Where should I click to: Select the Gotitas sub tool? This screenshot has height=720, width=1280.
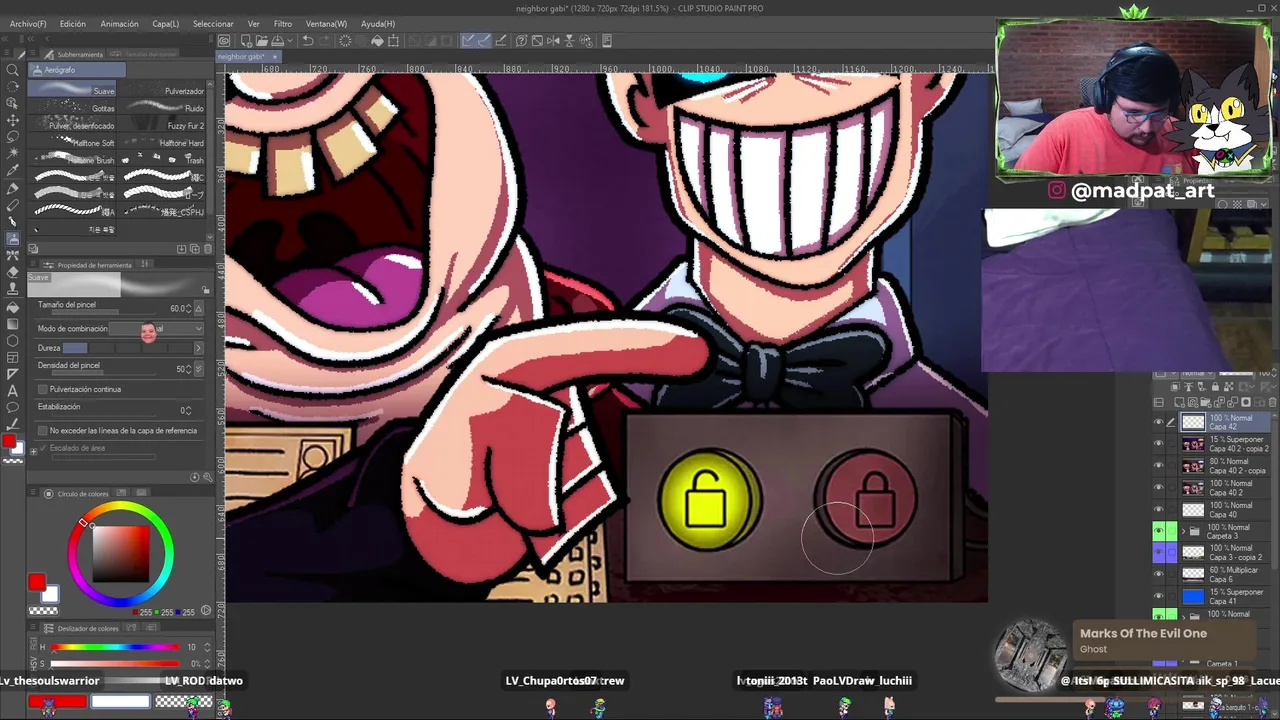coord(72,108)
